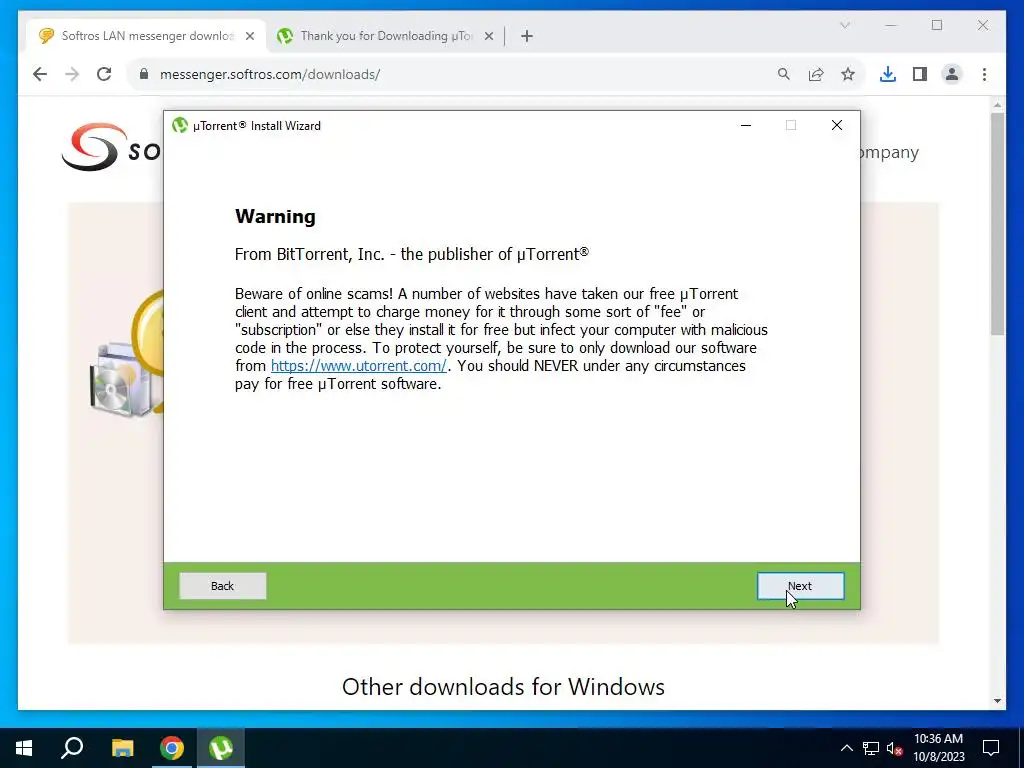Toggle the Chrome side panel
Image resolution: width=1024 pixels, height=768 pixels.
pyautogui.click(x=920, y=74)
